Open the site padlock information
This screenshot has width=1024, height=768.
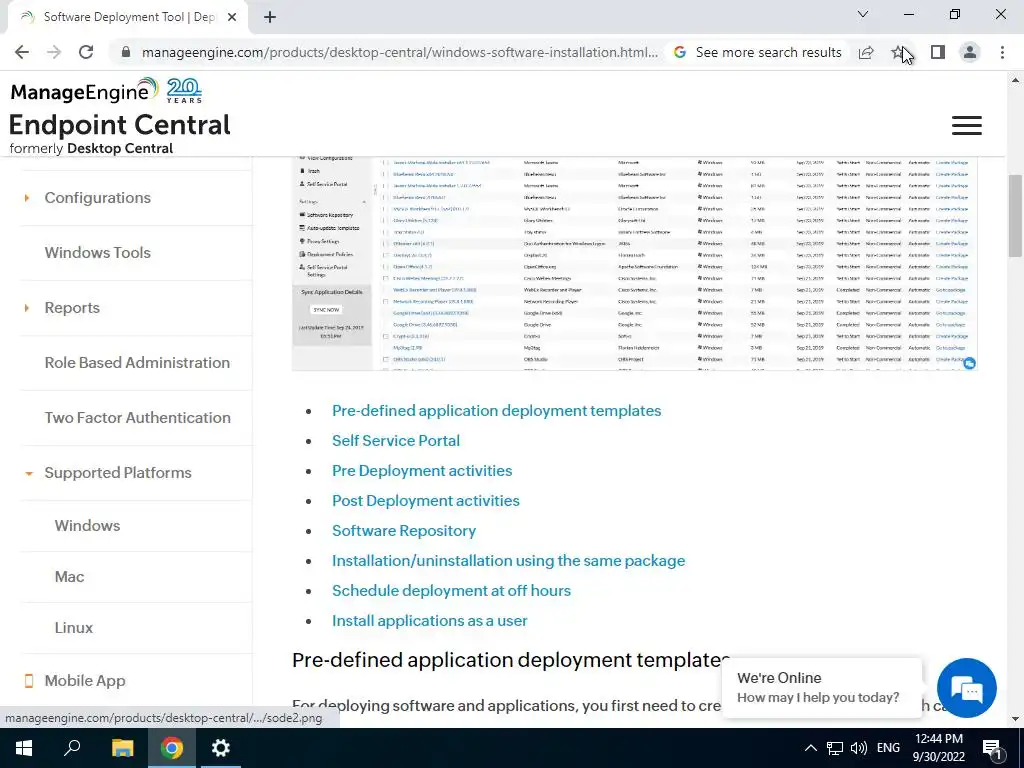pyautogui.click(x=126, y=52)
